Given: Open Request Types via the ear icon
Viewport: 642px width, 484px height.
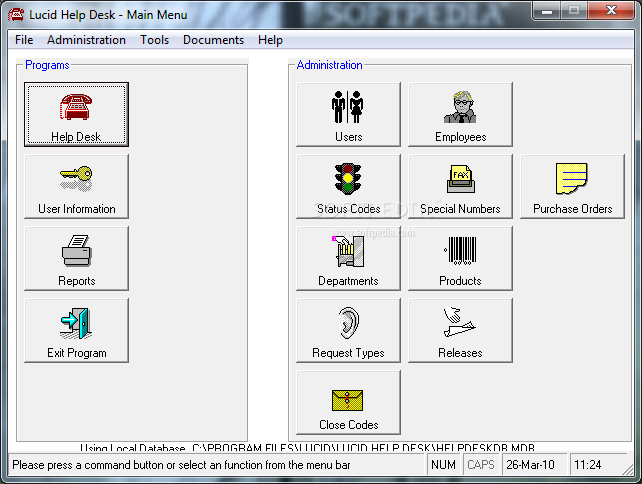Looking at the screenshot, I should tap(348, 330).
